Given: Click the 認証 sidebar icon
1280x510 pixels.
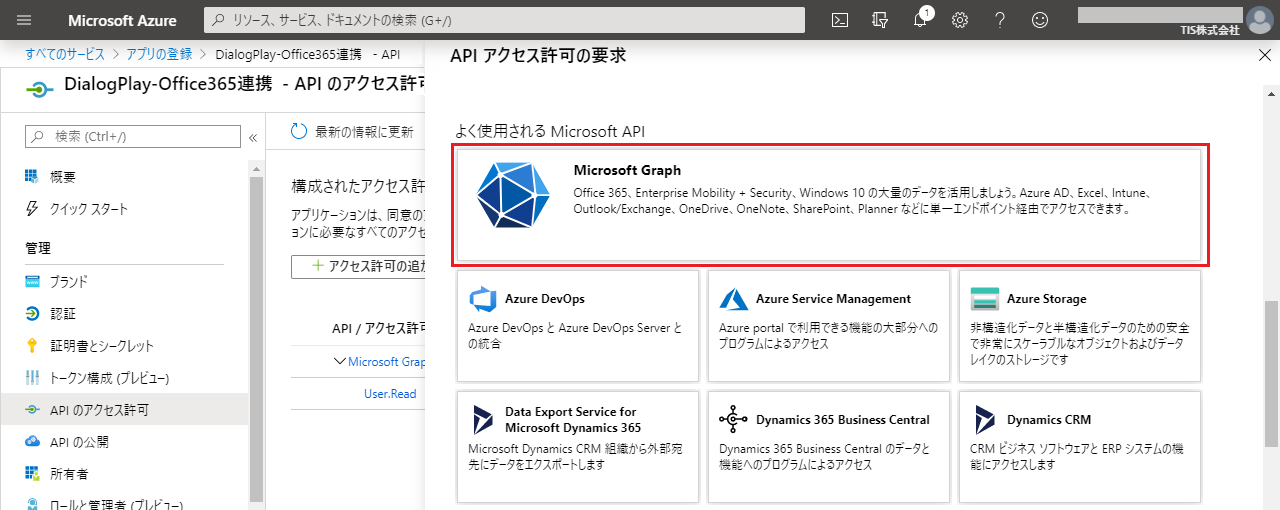Looking at the screenshot, I should 32,314.
